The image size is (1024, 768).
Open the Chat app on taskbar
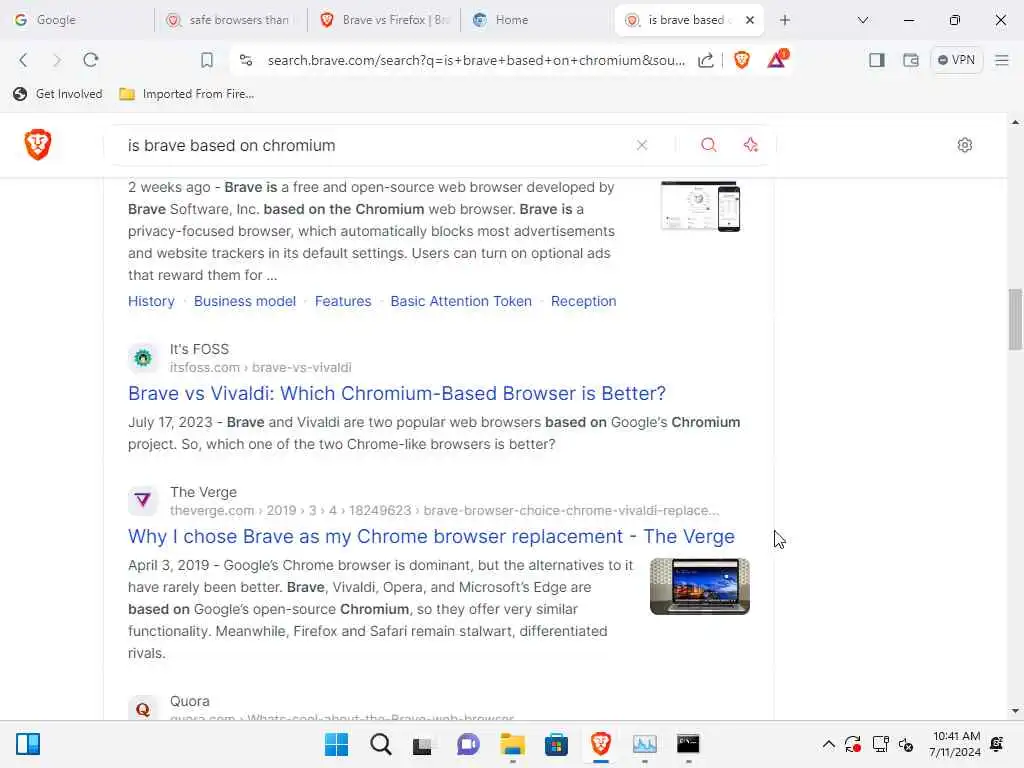click(468, 744)
